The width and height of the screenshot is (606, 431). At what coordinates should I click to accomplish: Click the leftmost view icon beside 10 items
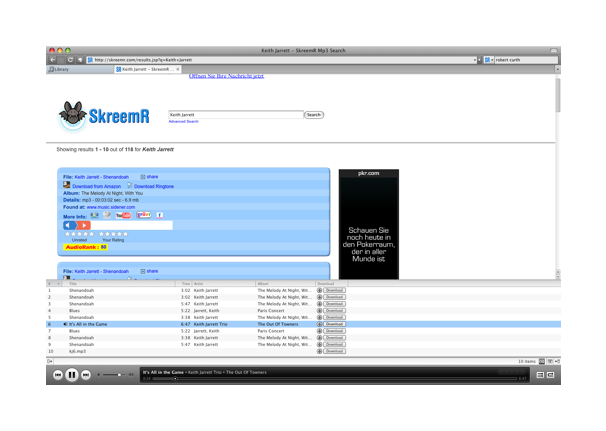click(542, 361)
